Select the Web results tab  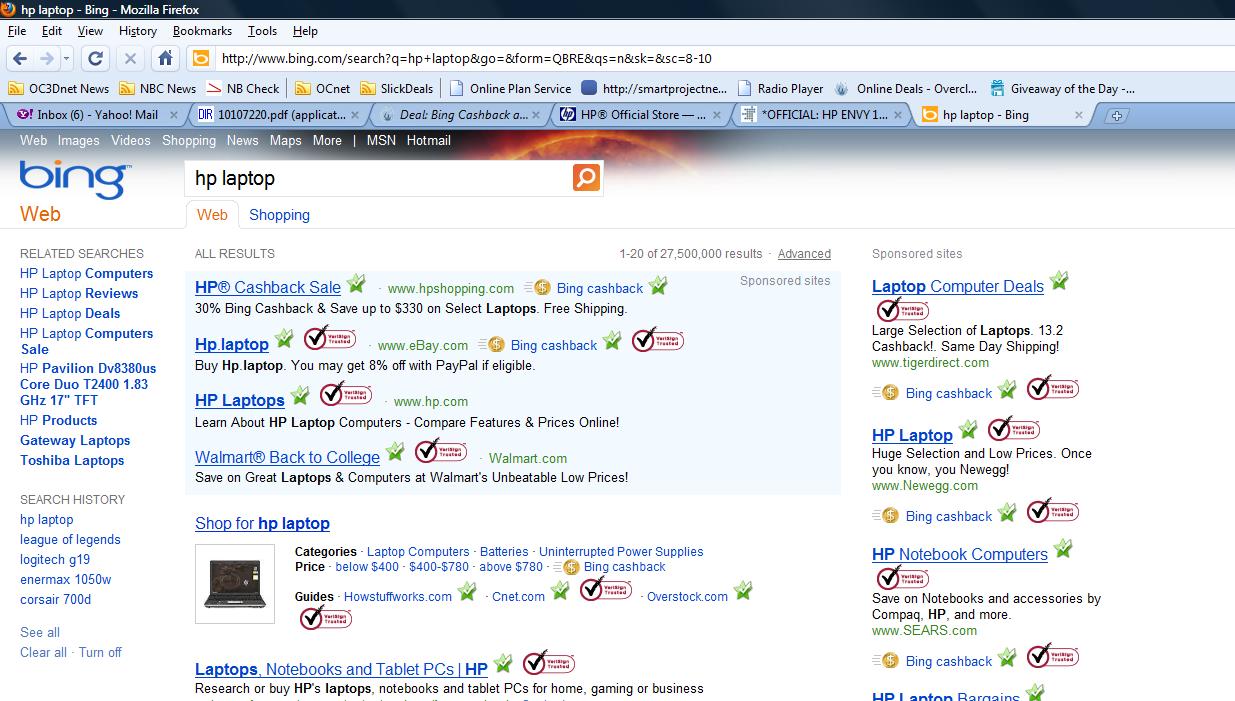pos(212,215)
